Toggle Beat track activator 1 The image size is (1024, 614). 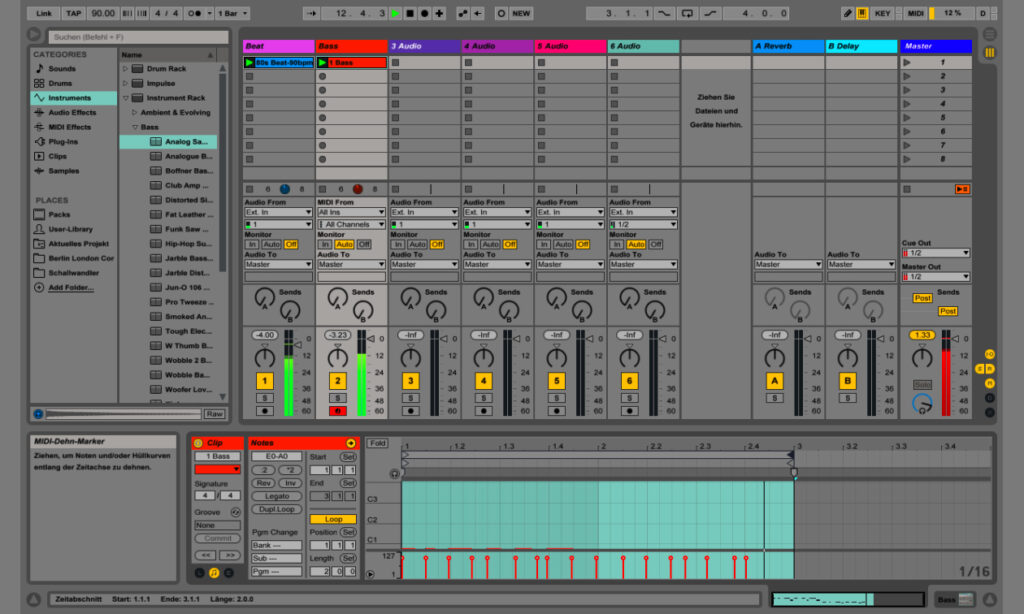click(264, 381)
